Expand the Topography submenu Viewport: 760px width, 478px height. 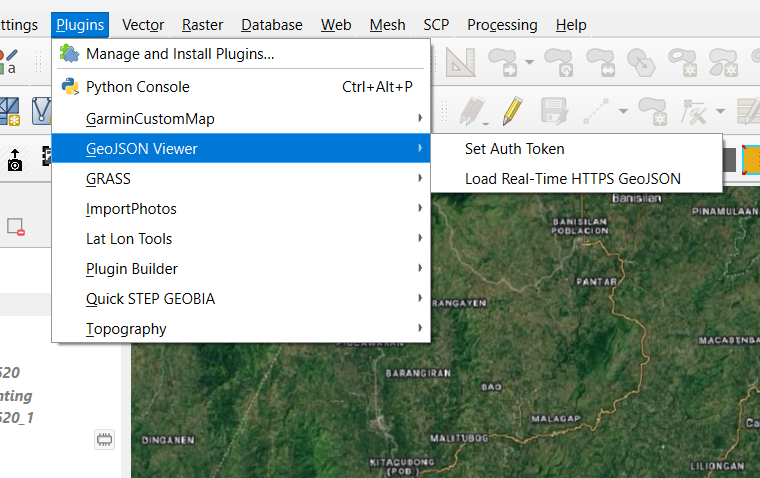[241, 329]
